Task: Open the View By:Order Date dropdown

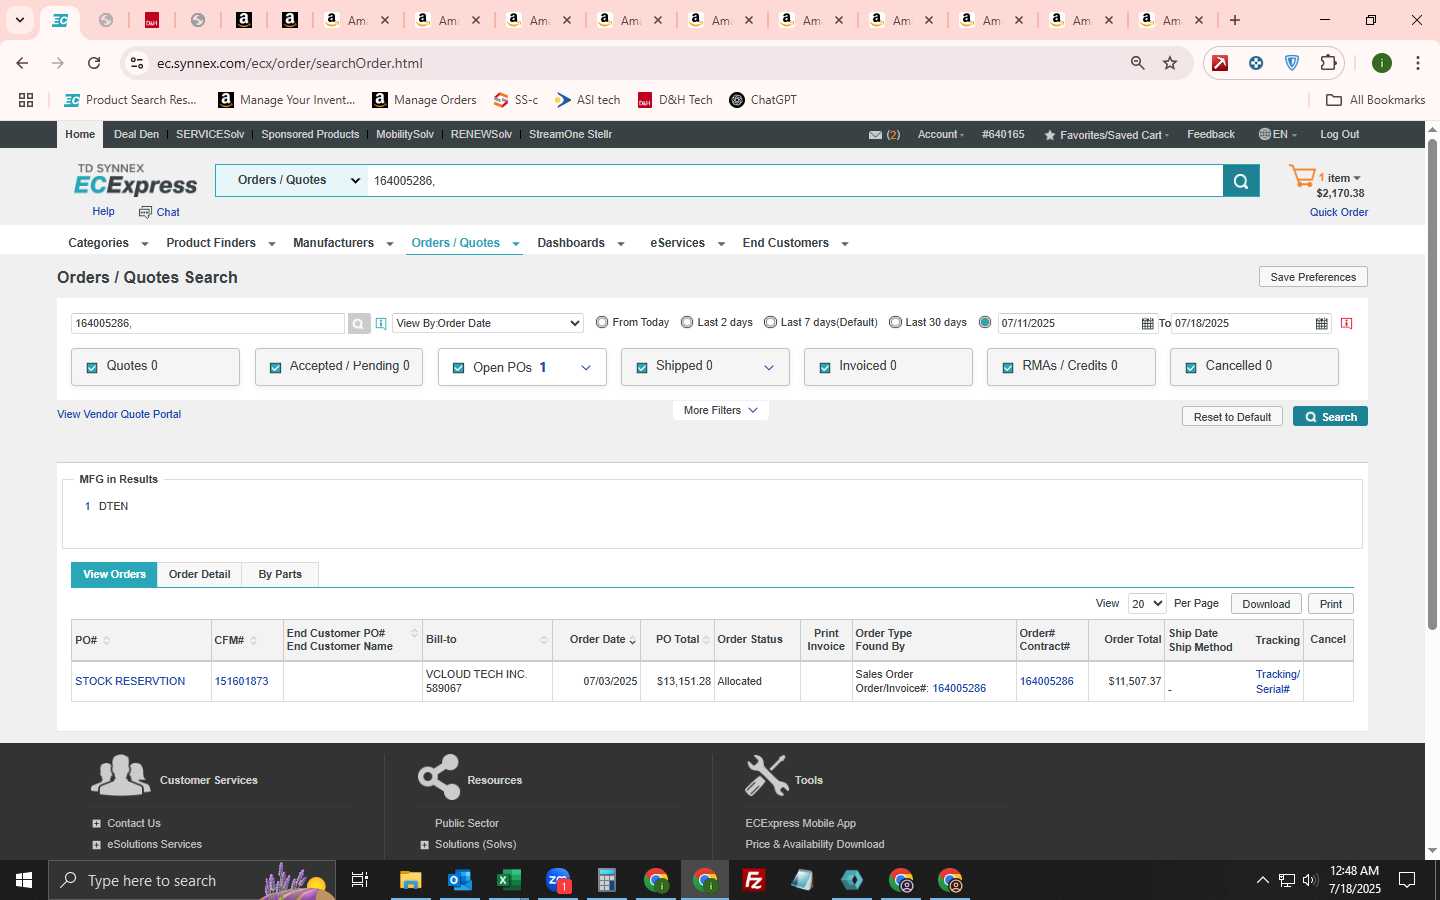Action: tap(488, 323)
